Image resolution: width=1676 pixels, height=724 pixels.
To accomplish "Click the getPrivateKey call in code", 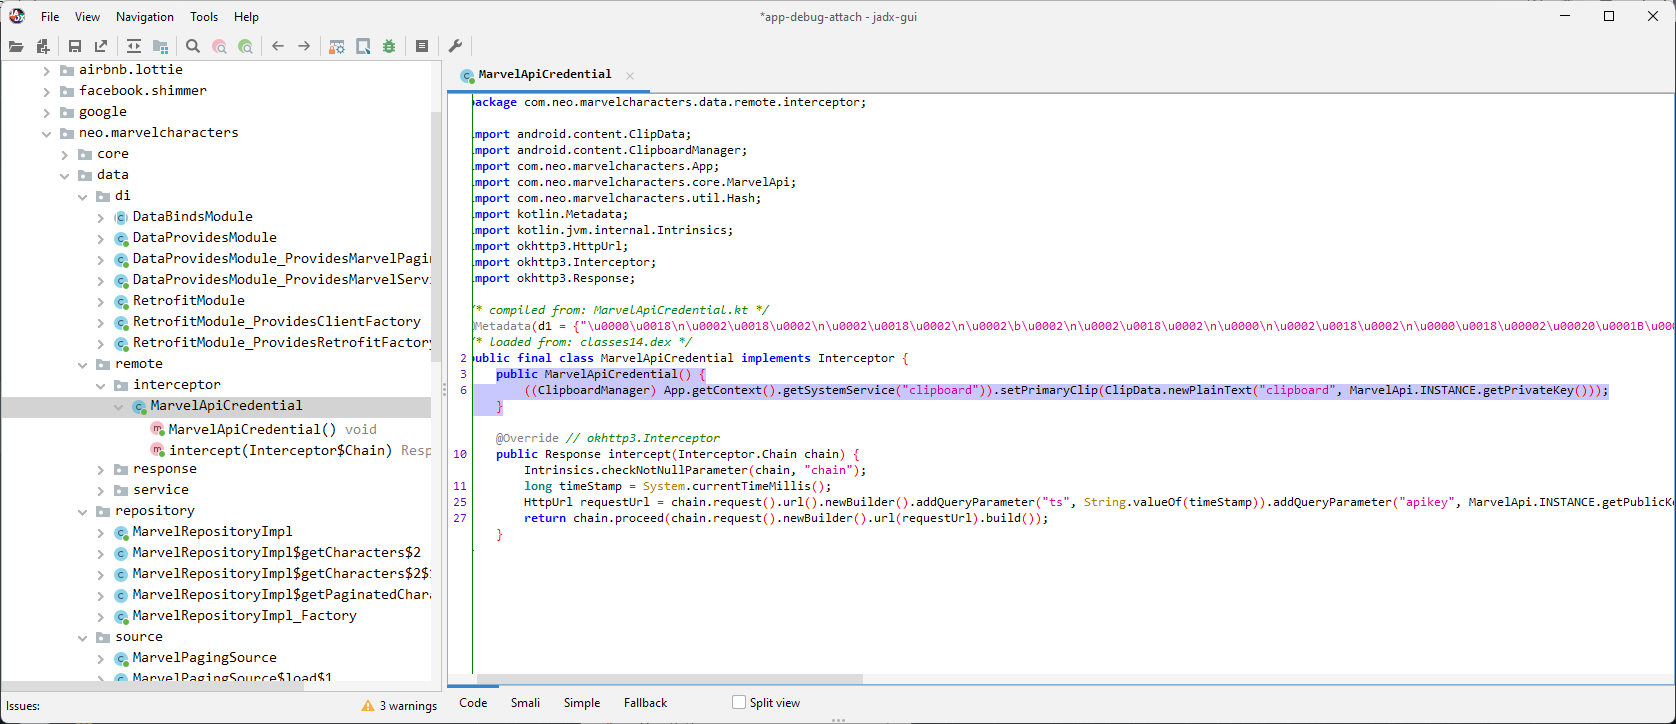I will tap(1528, 390).
